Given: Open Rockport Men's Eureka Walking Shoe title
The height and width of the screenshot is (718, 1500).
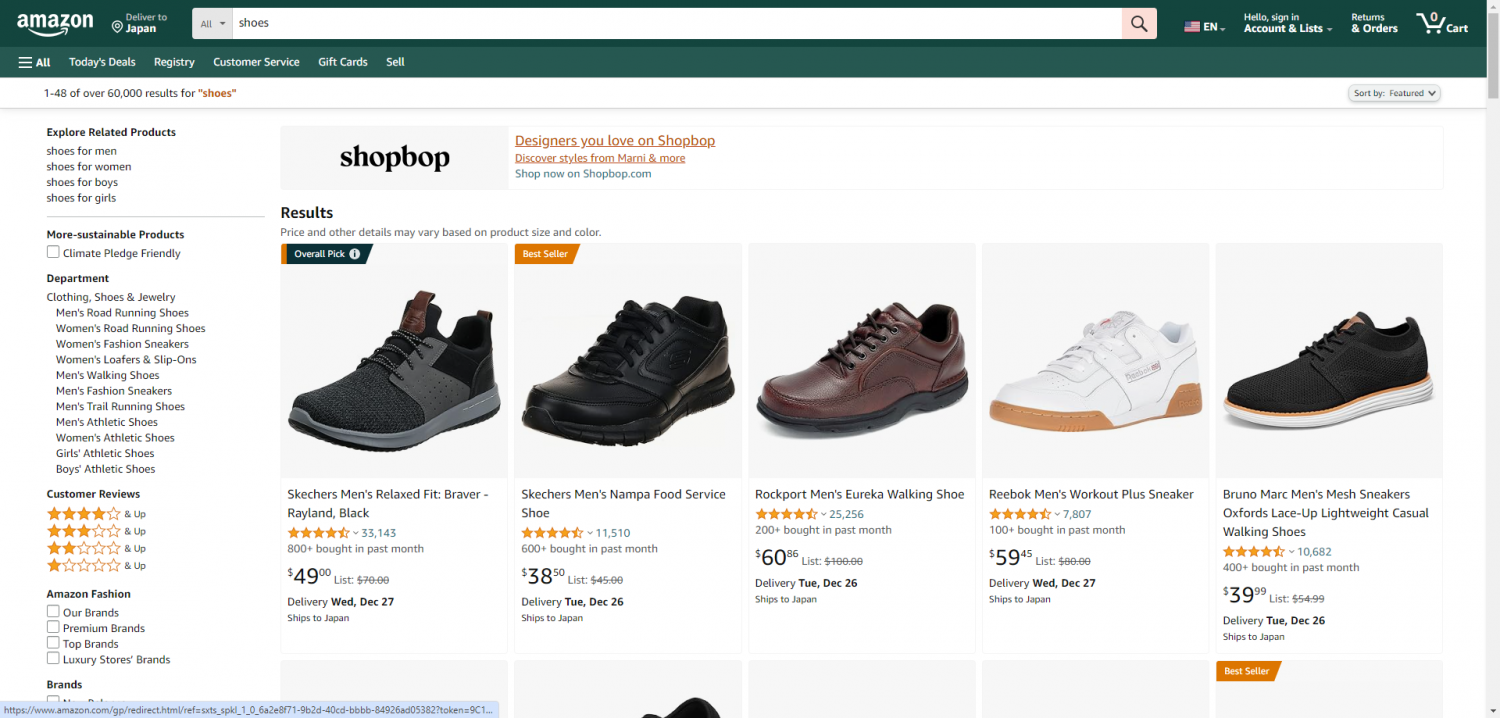Looking at the screenshot, I should 860,494.
